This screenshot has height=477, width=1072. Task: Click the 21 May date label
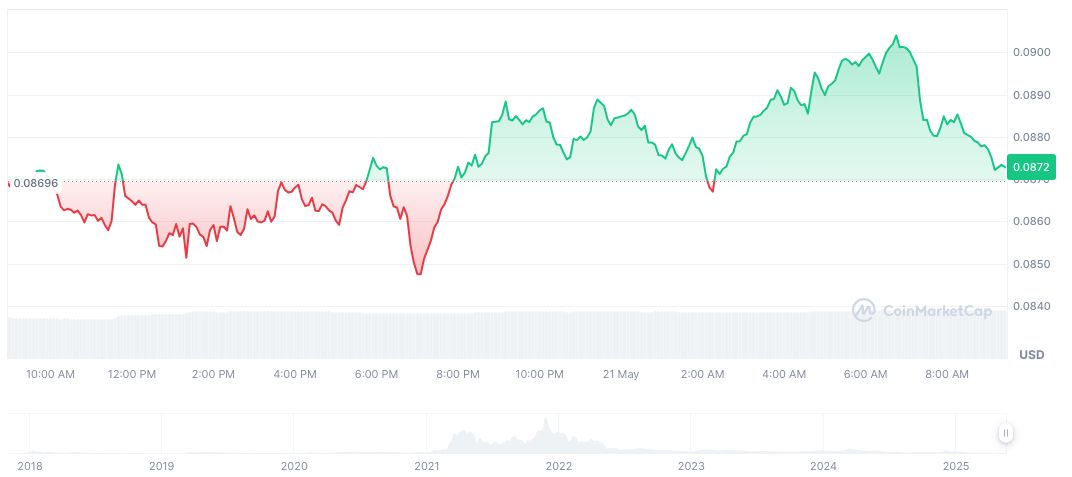click(621, 374)
